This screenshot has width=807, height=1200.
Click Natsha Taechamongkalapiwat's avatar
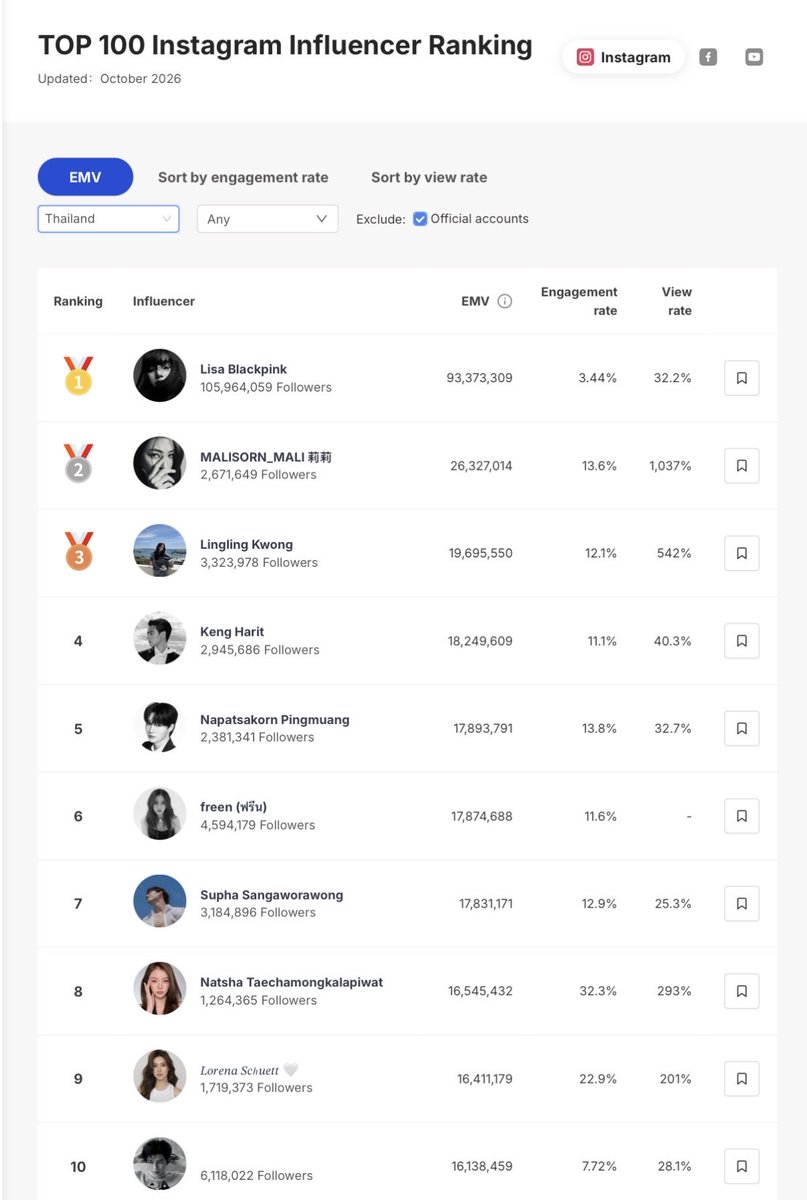point(160,989)
